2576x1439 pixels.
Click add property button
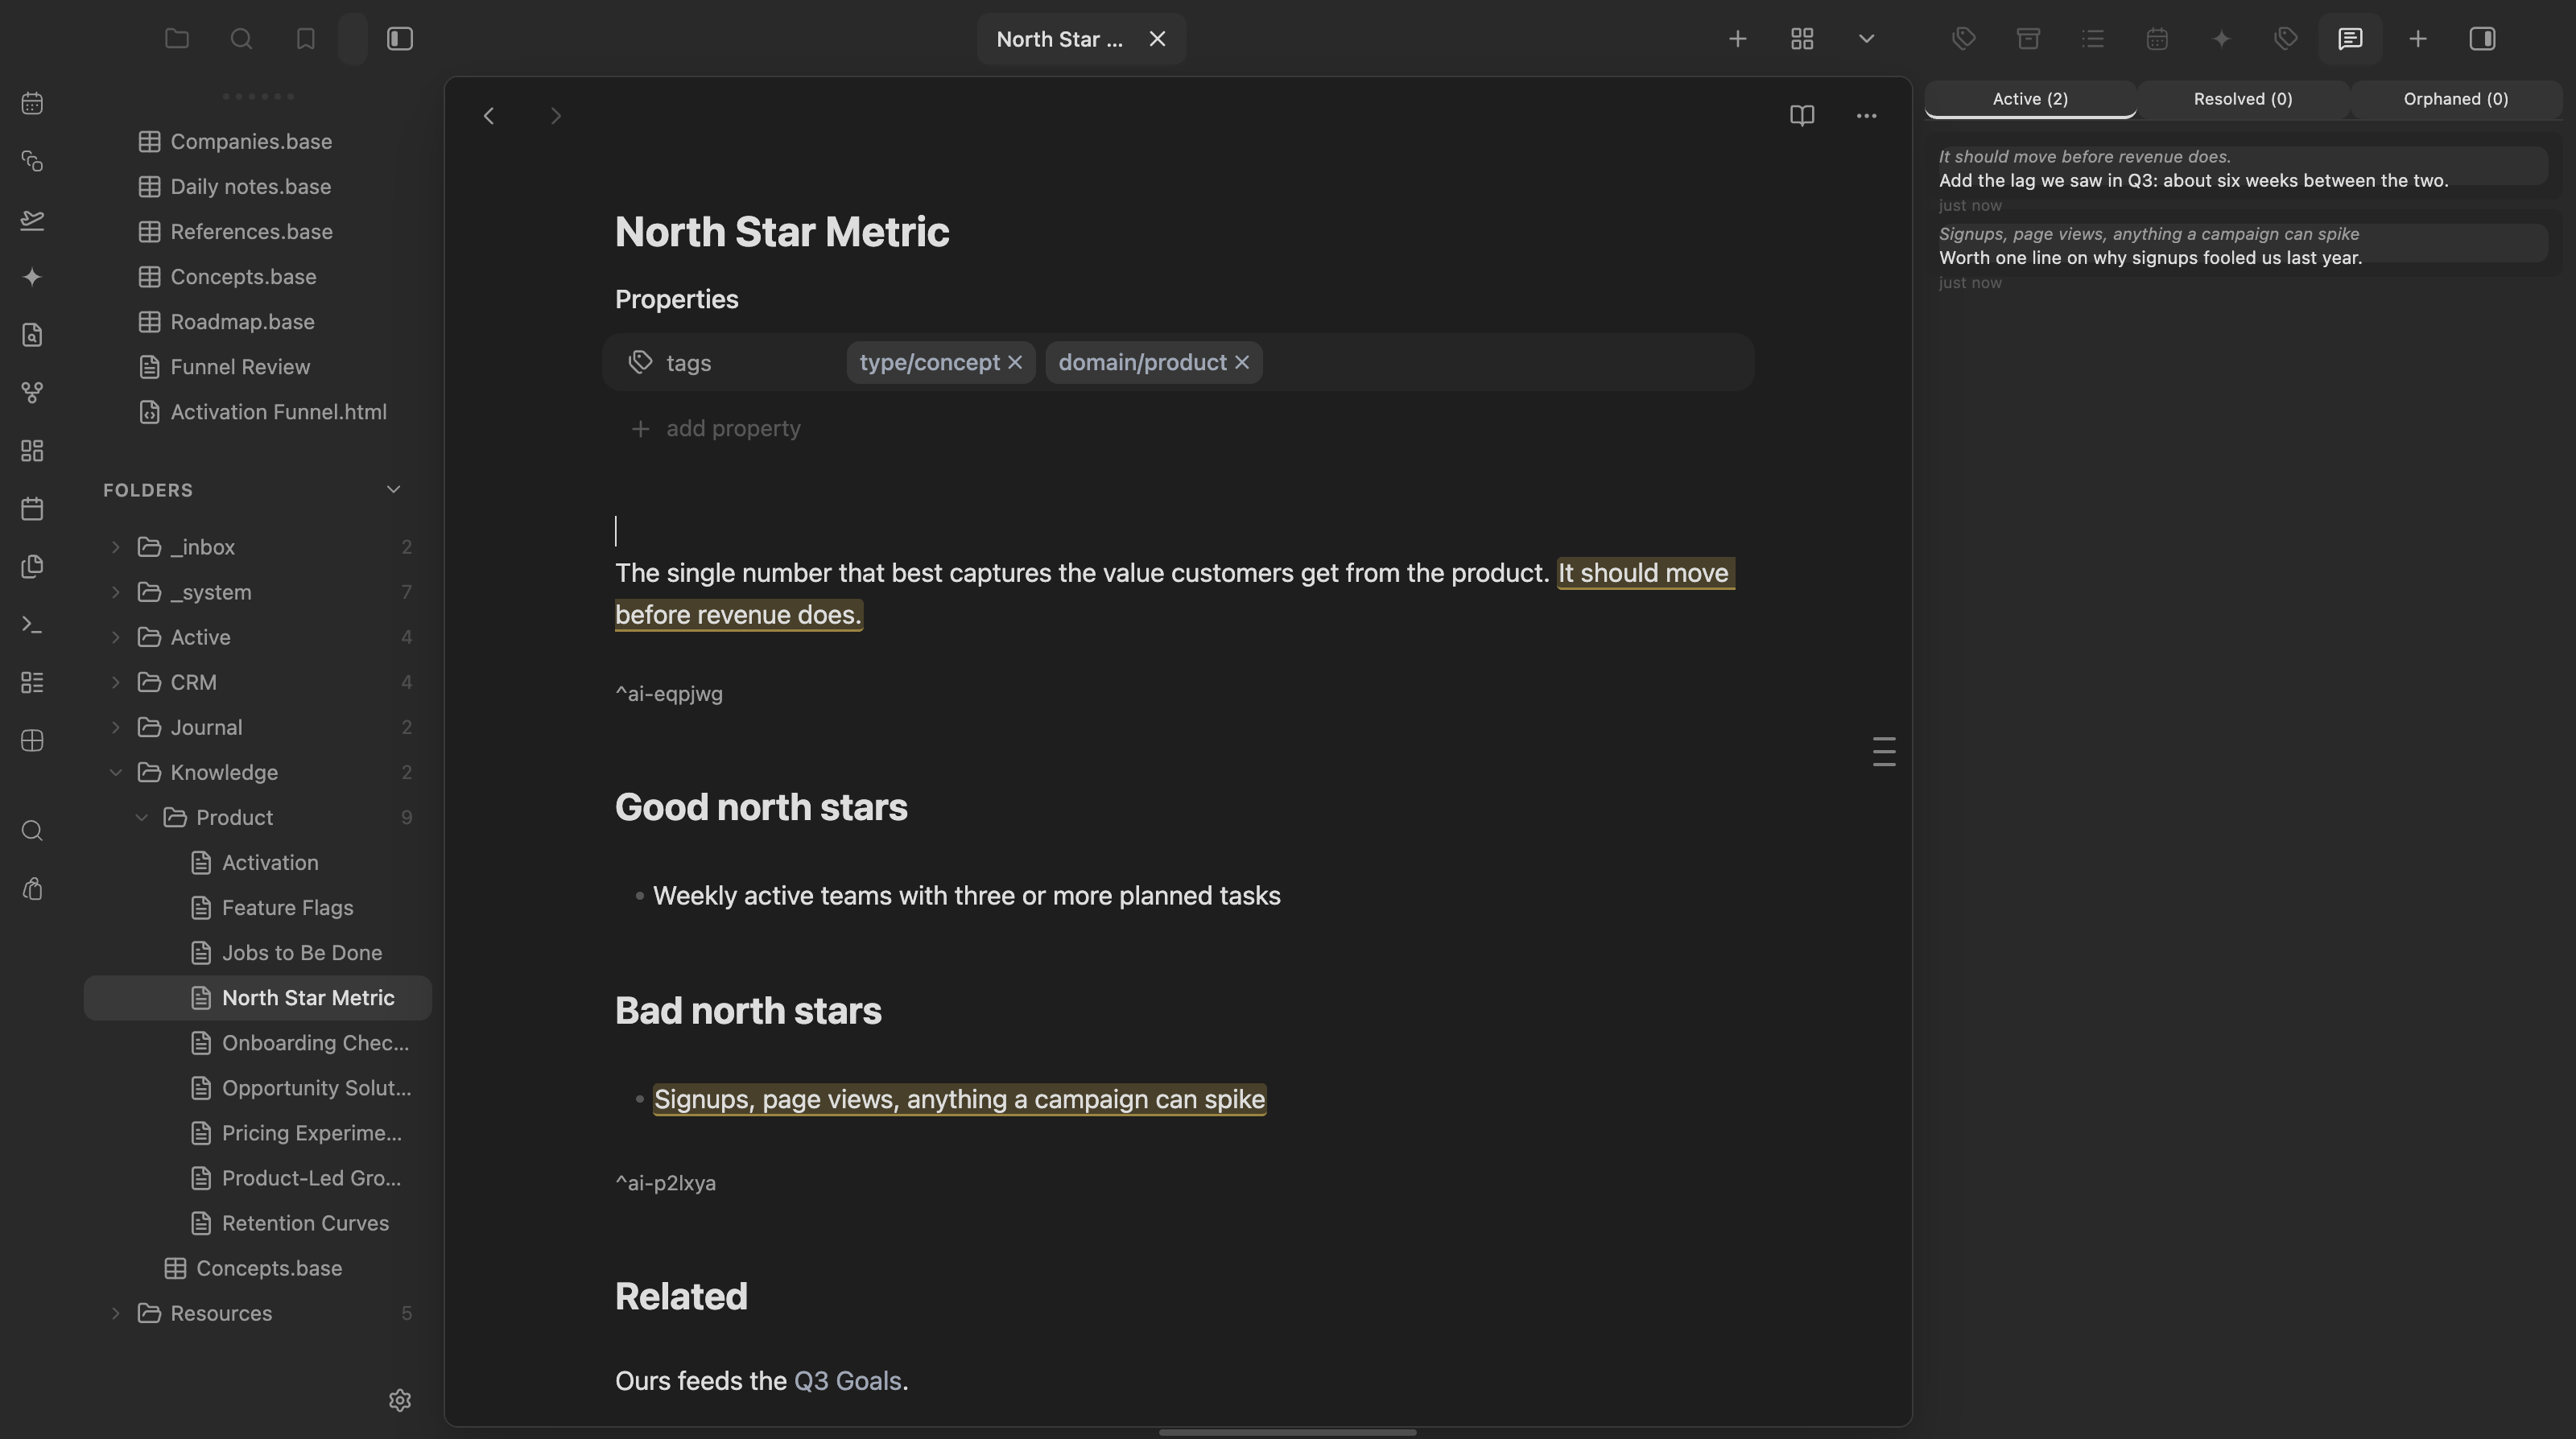(716, 428)
